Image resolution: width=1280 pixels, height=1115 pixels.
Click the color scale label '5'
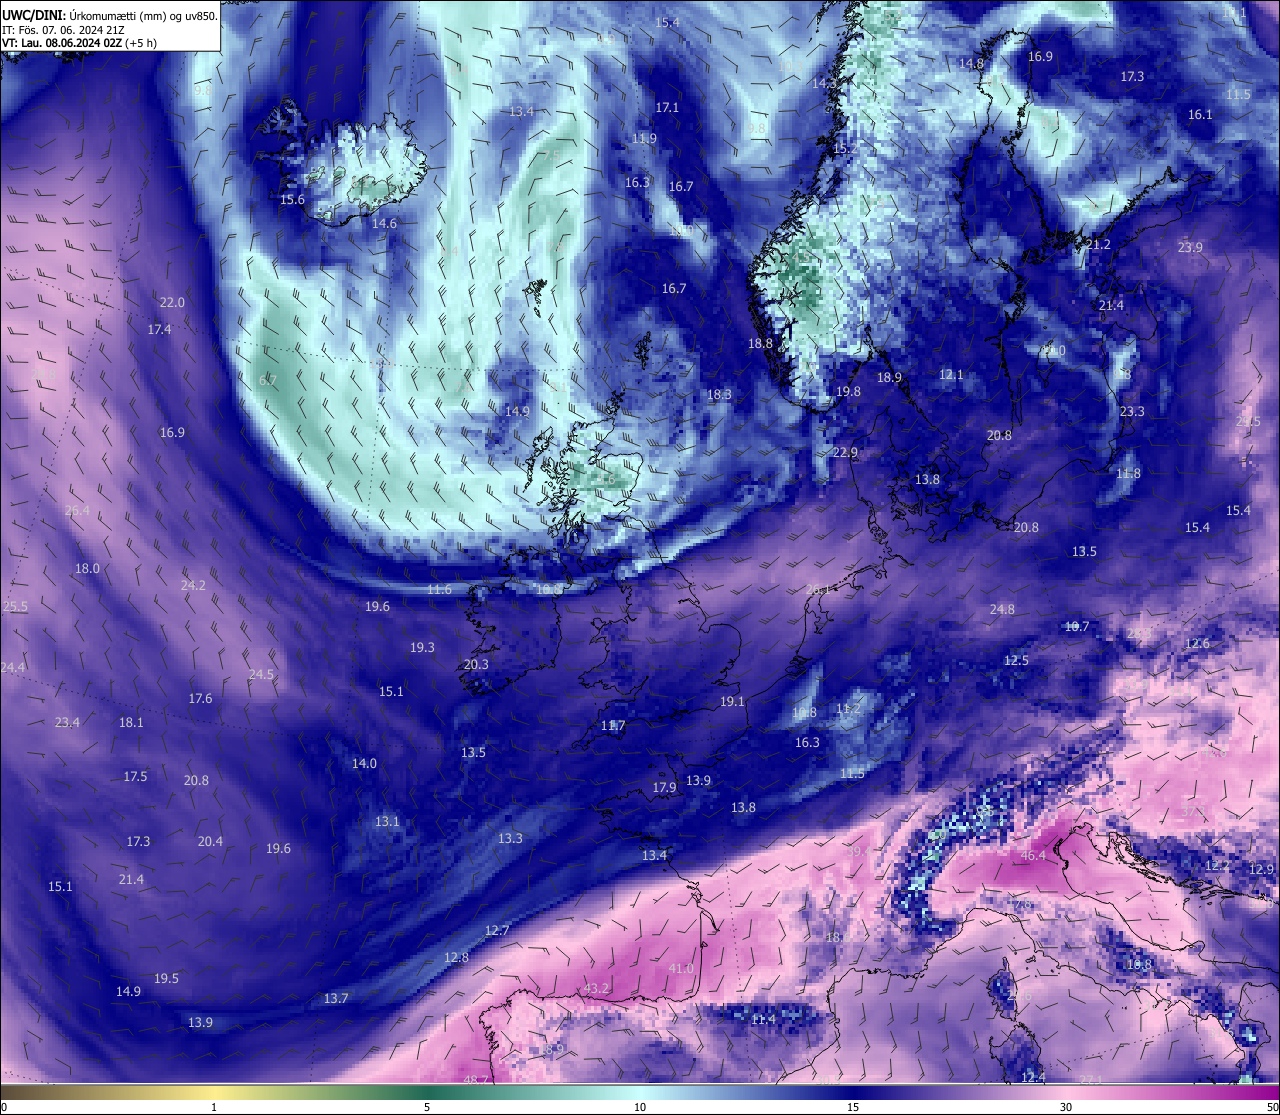[x=427, y=1107]
